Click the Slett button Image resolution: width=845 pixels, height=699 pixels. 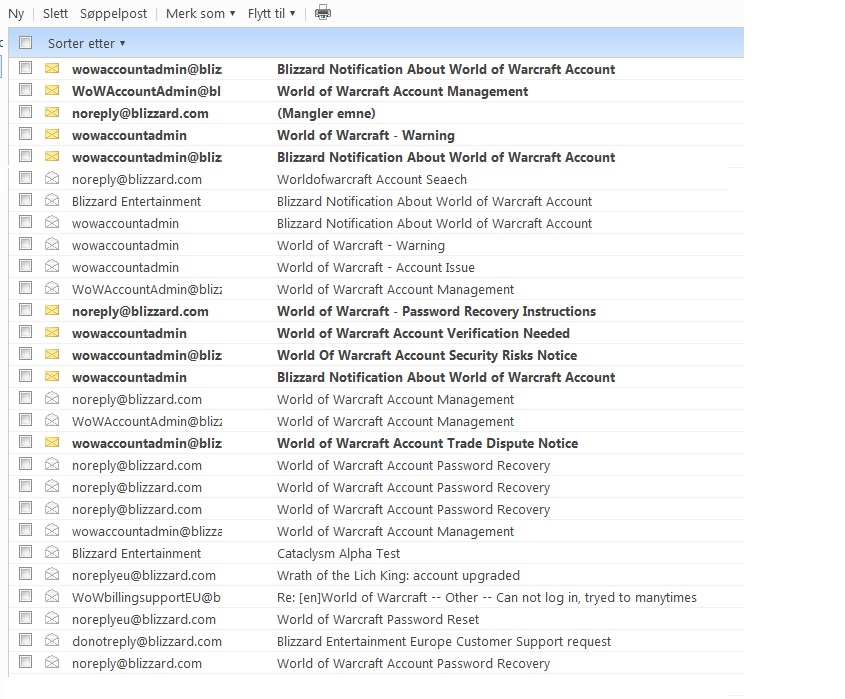click(56, 13)
